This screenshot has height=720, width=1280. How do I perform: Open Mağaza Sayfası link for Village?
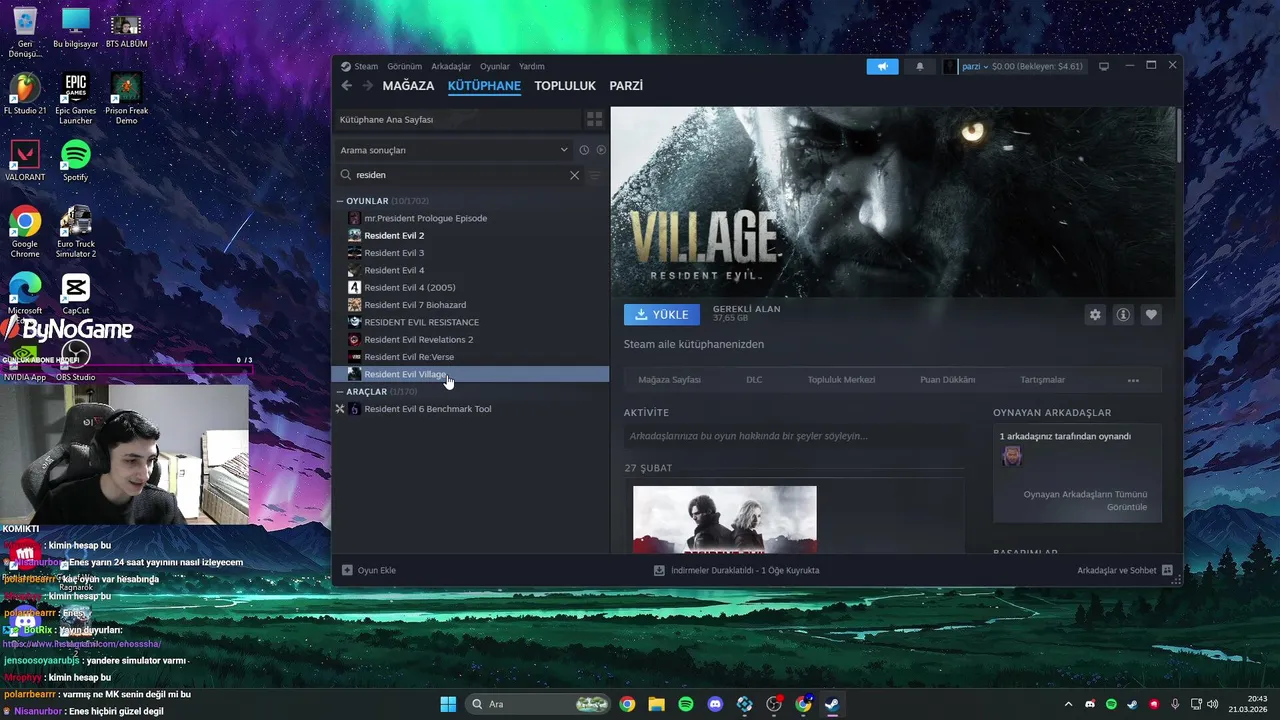tap(669, 380)
